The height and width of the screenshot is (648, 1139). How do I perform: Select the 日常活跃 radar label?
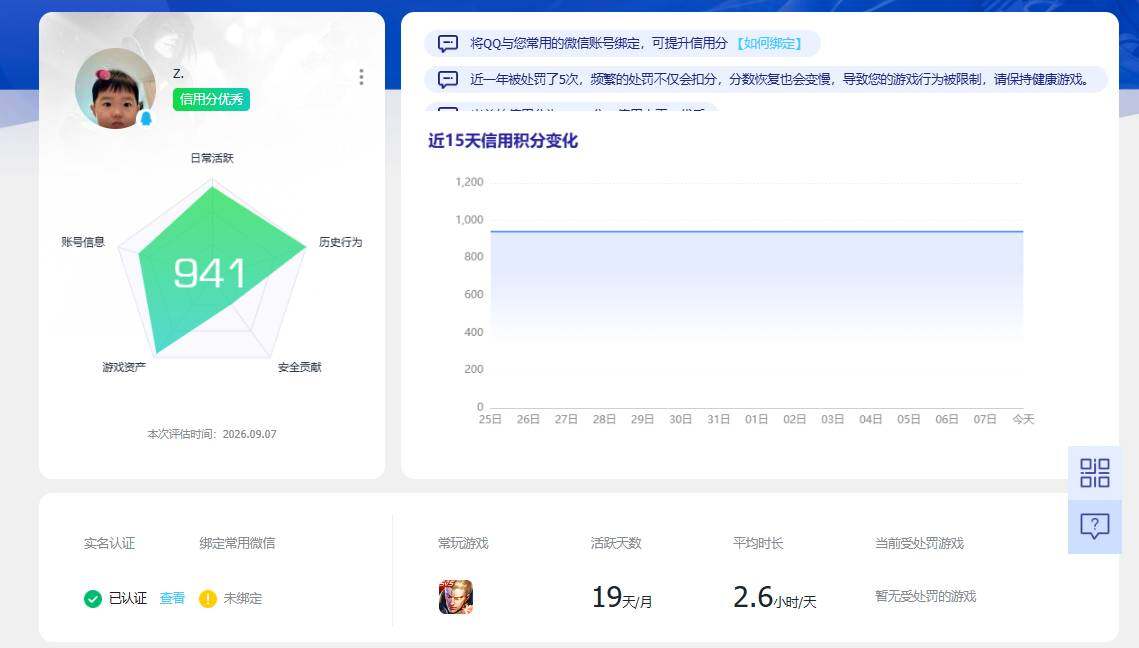click(x=212, y=158)
